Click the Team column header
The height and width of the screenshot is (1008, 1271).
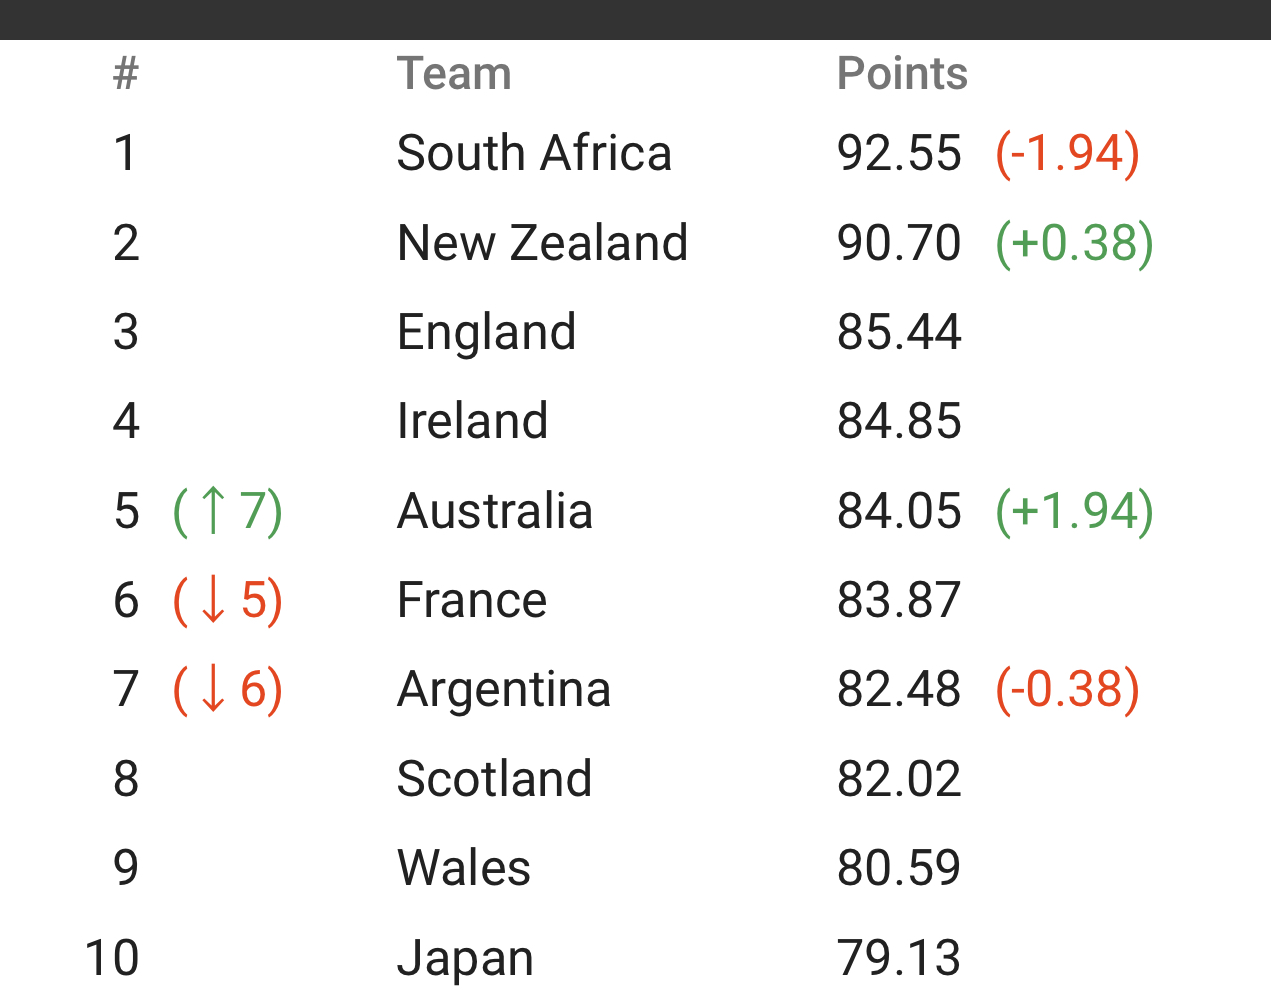pyautogui.click(x=454, y=74)
